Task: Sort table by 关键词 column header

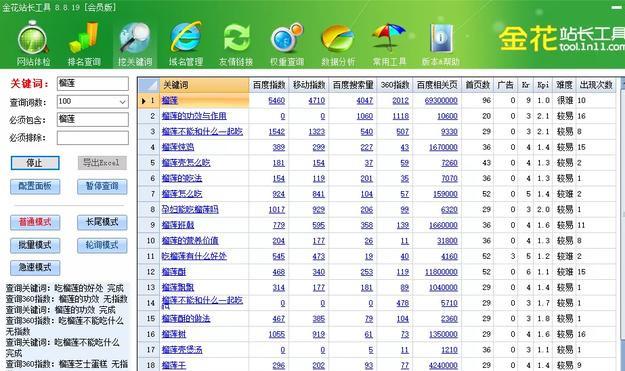Action: 204,85
